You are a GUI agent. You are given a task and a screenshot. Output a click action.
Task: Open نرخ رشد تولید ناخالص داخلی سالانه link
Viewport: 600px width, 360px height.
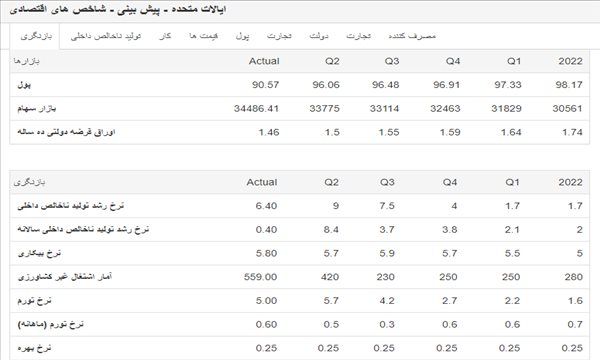[83, 230]
